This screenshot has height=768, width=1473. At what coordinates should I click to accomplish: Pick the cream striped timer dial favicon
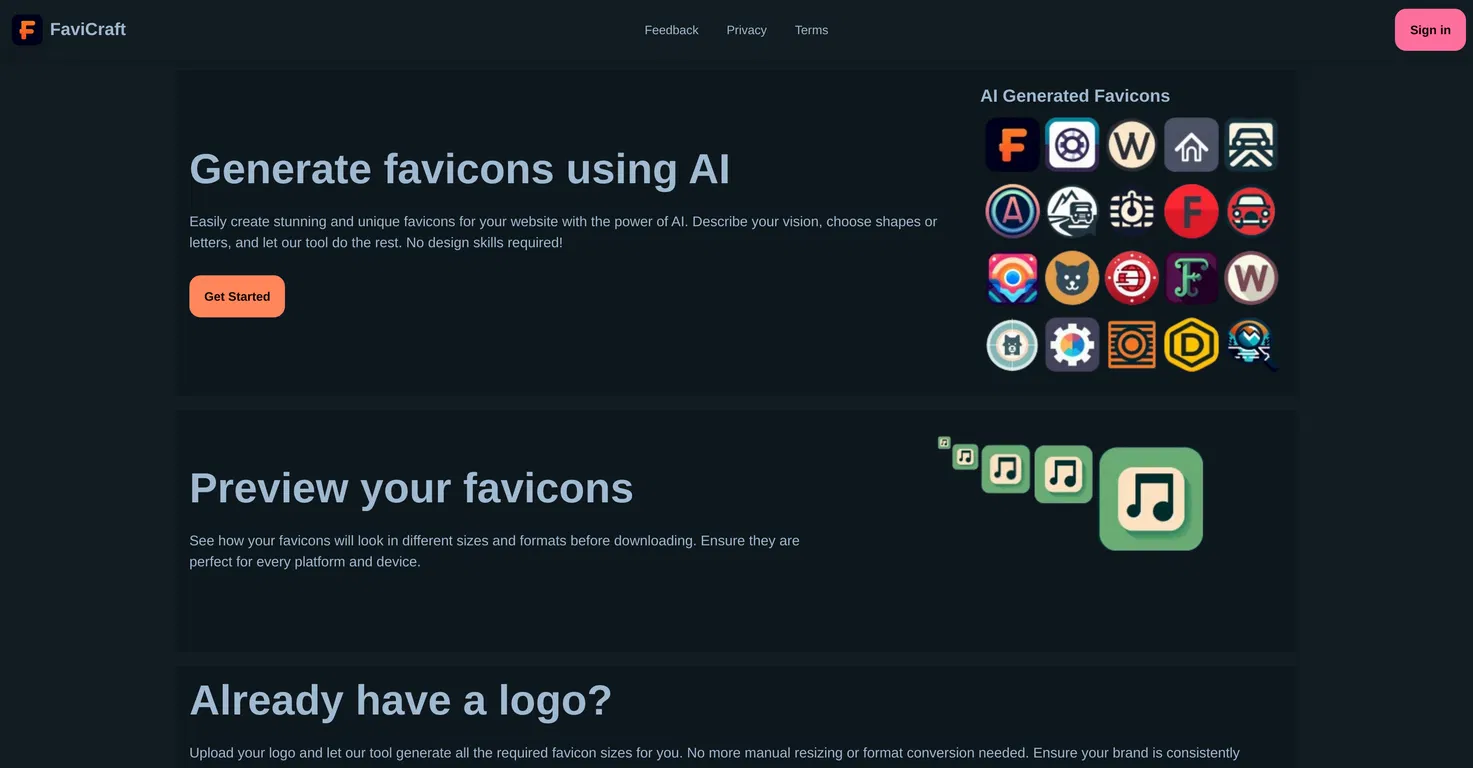click(1132, 211)
